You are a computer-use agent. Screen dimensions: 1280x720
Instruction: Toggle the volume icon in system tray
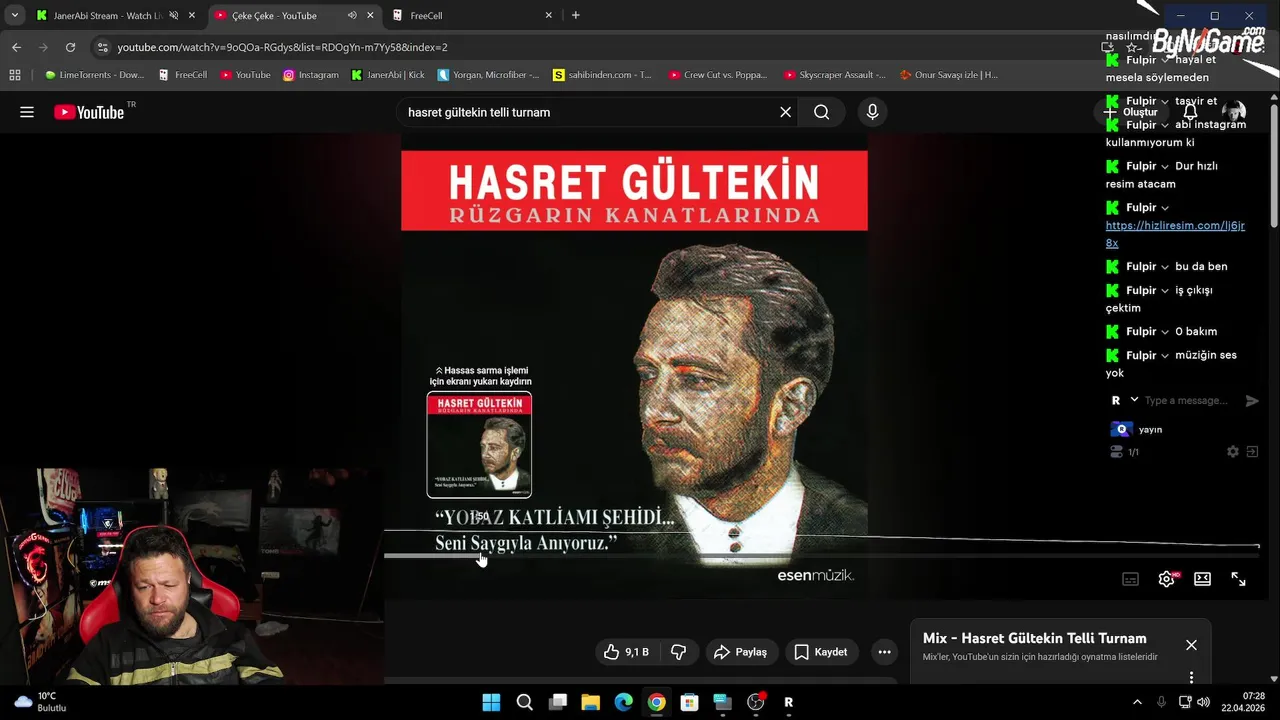pyautogui.click(x=1203, y=702)
